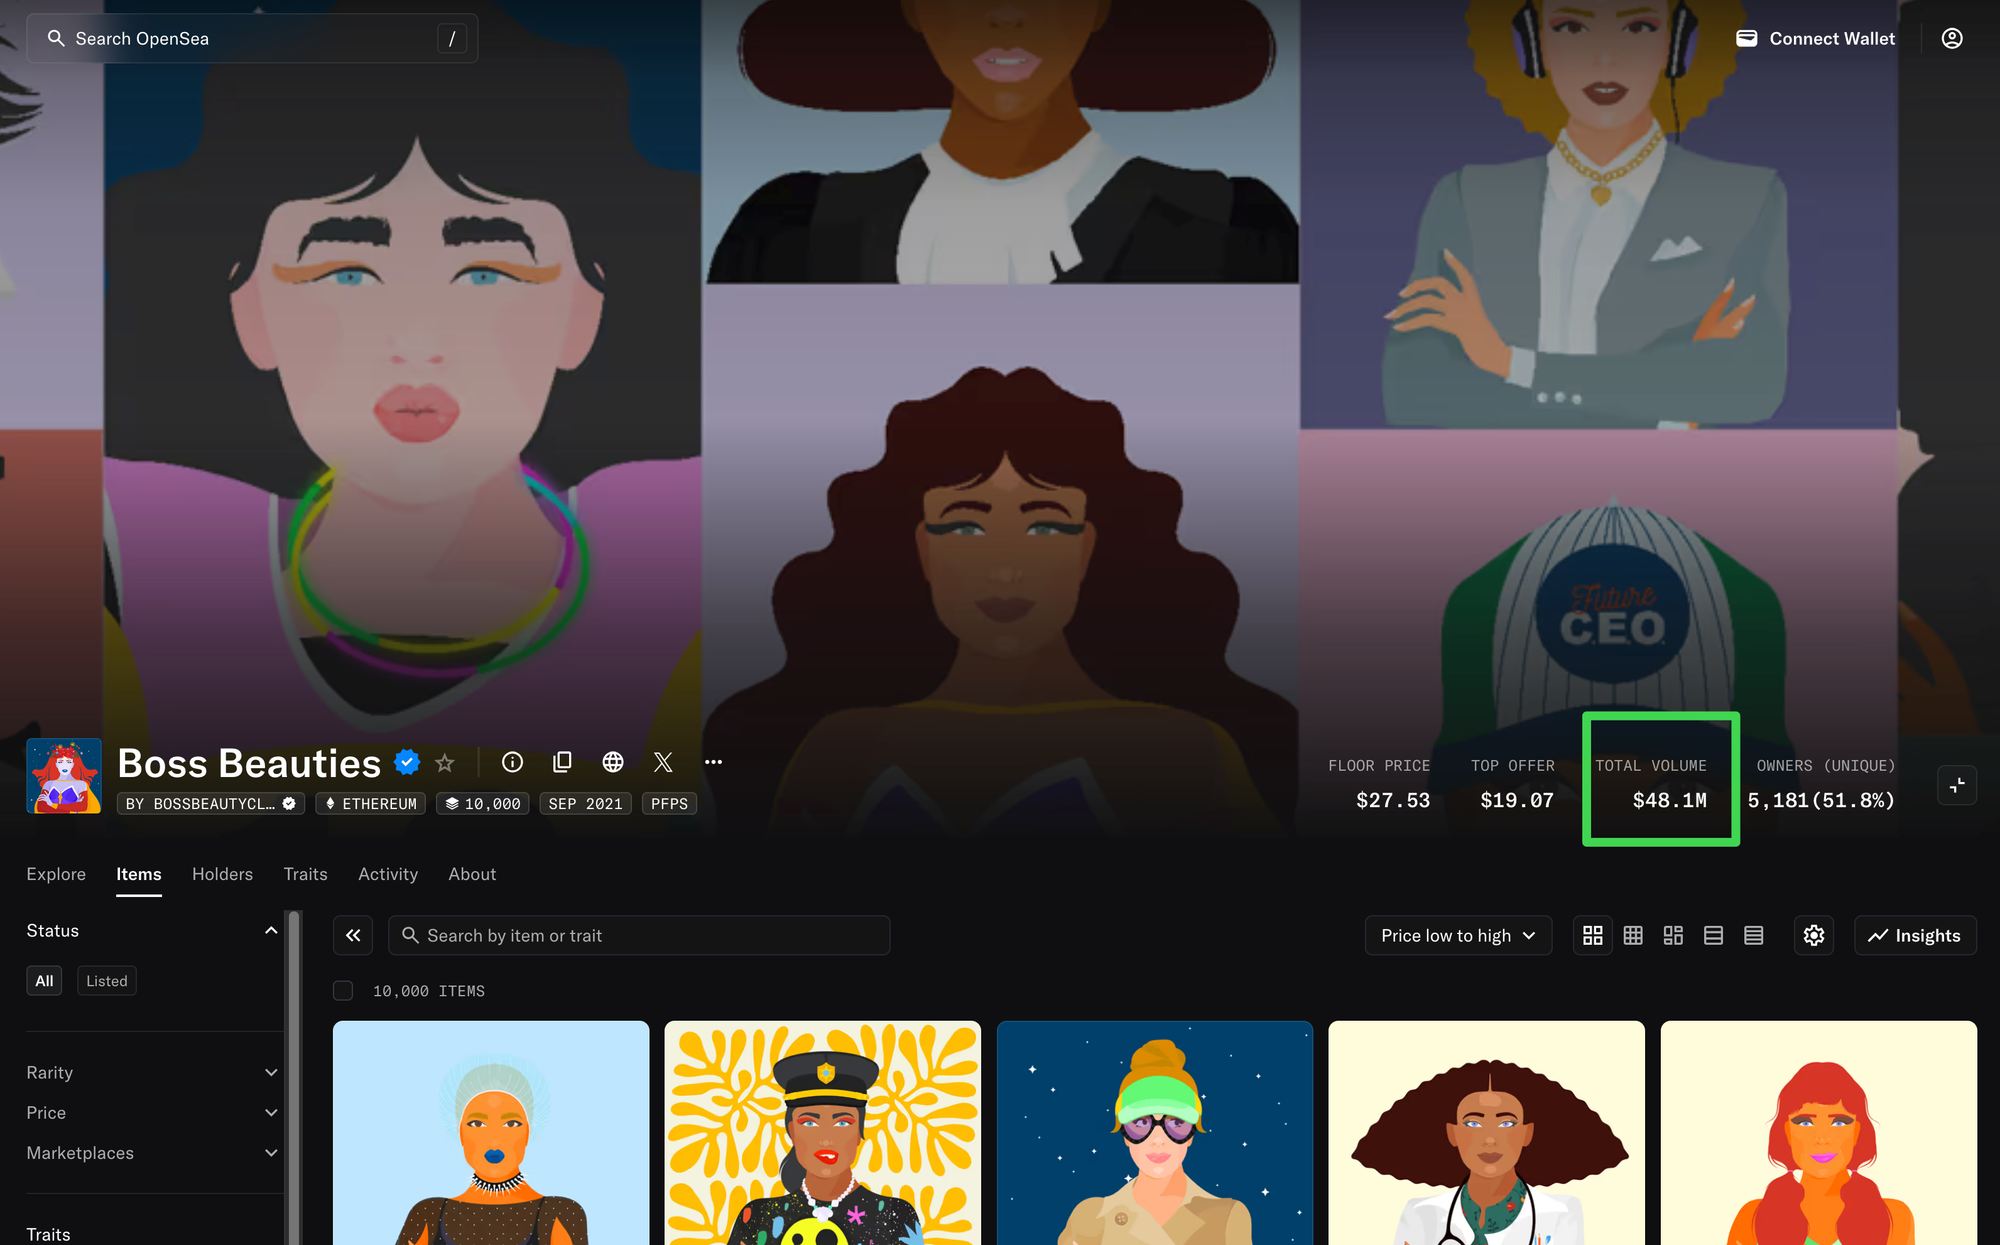The image size is (2000, 1245).
Task: Click the Traits filter heading
Action: (x=48, y=1235)
